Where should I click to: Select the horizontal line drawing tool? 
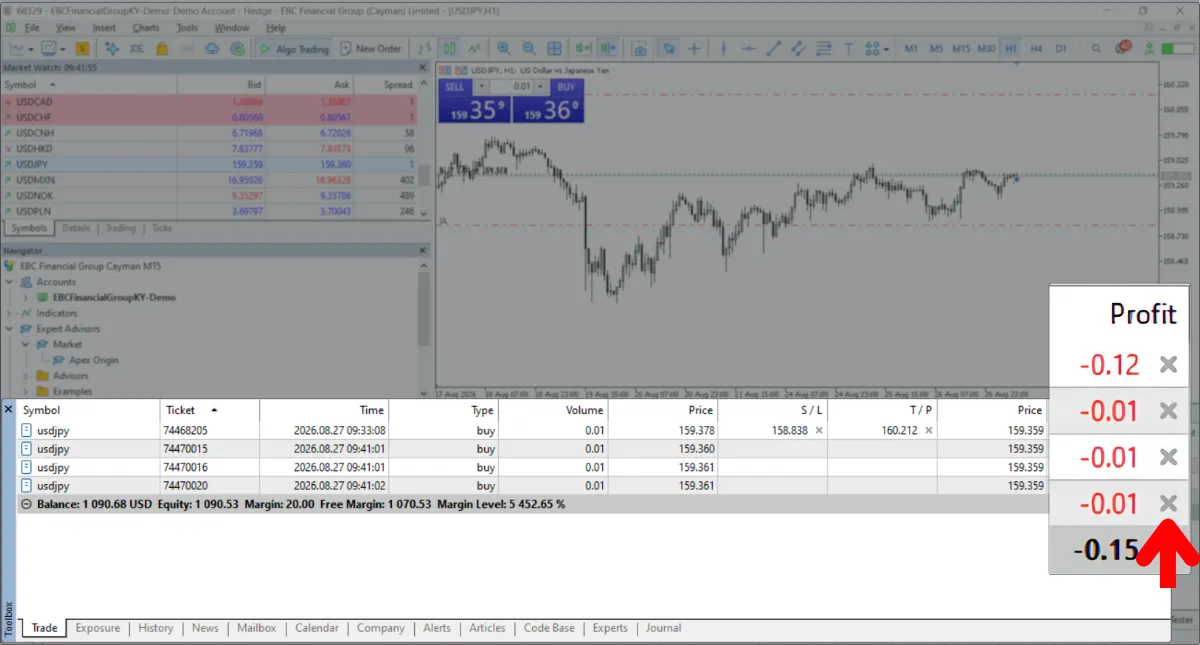coord(747,48)
